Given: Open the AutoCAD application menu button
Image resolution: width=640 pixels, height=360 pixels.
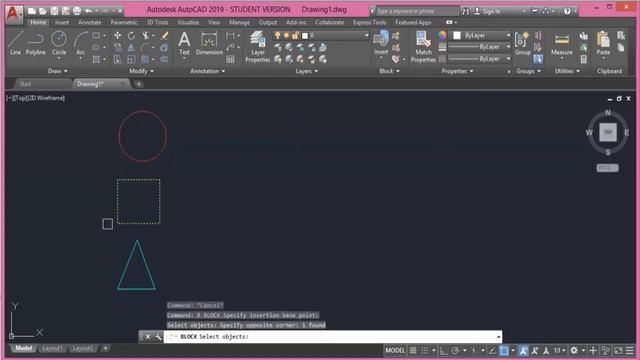Looking at the screenshot, I should click(x=13, y=14).
